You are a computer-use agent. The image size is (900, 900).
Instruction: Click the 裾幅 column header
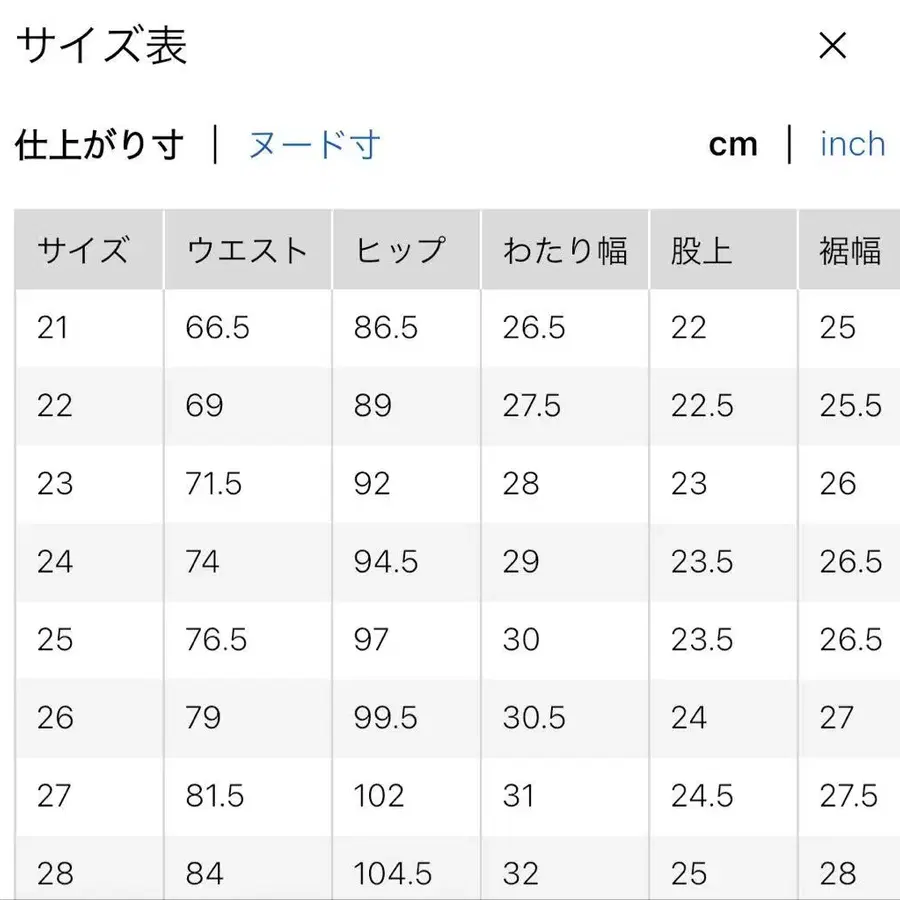850,249
